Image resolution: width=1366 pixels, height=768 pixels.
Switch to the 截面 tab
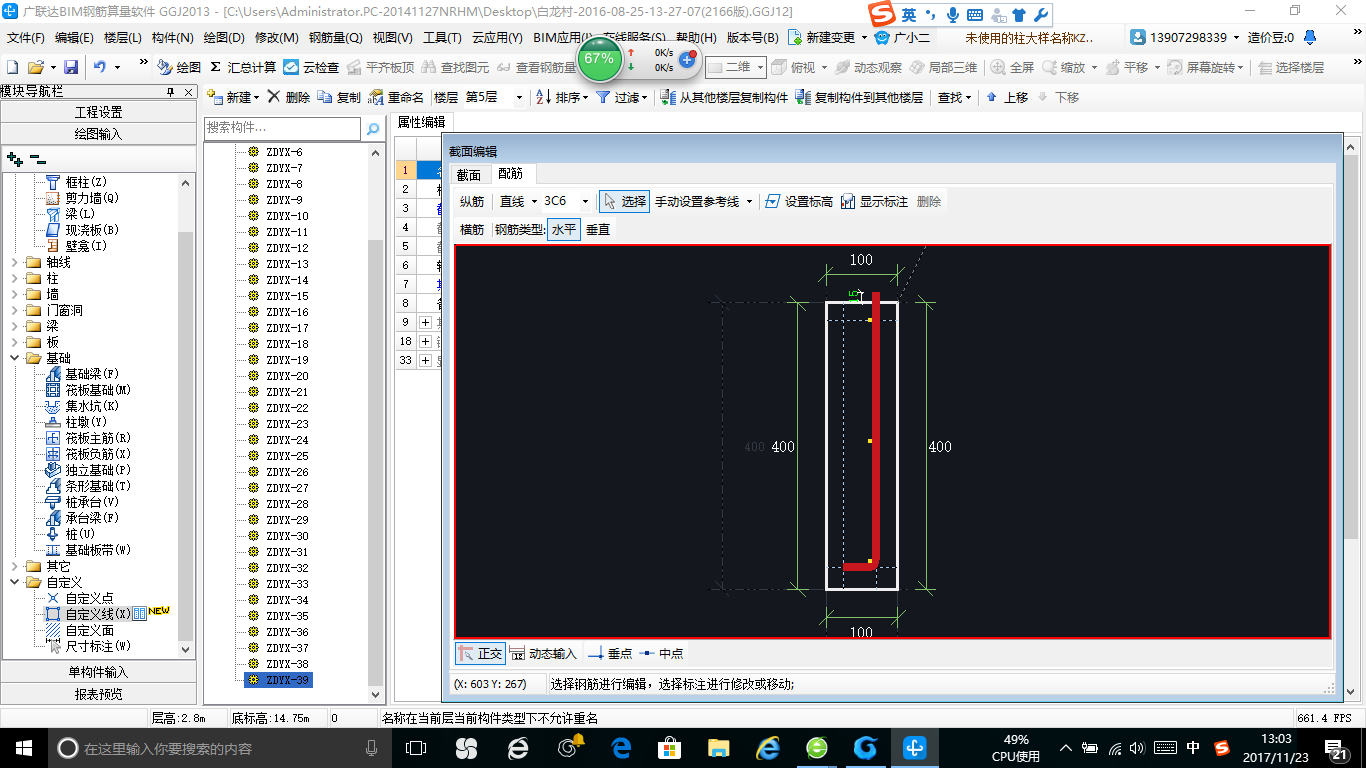point(468,174)
